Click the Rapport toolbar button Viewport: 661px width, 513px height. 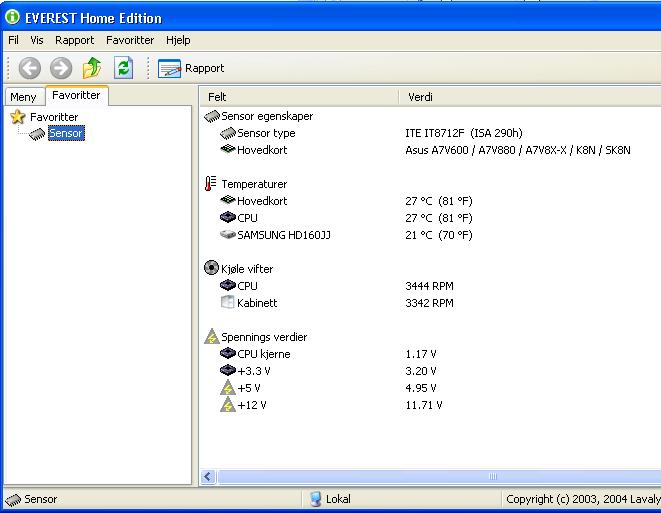[x=191, y=68]
